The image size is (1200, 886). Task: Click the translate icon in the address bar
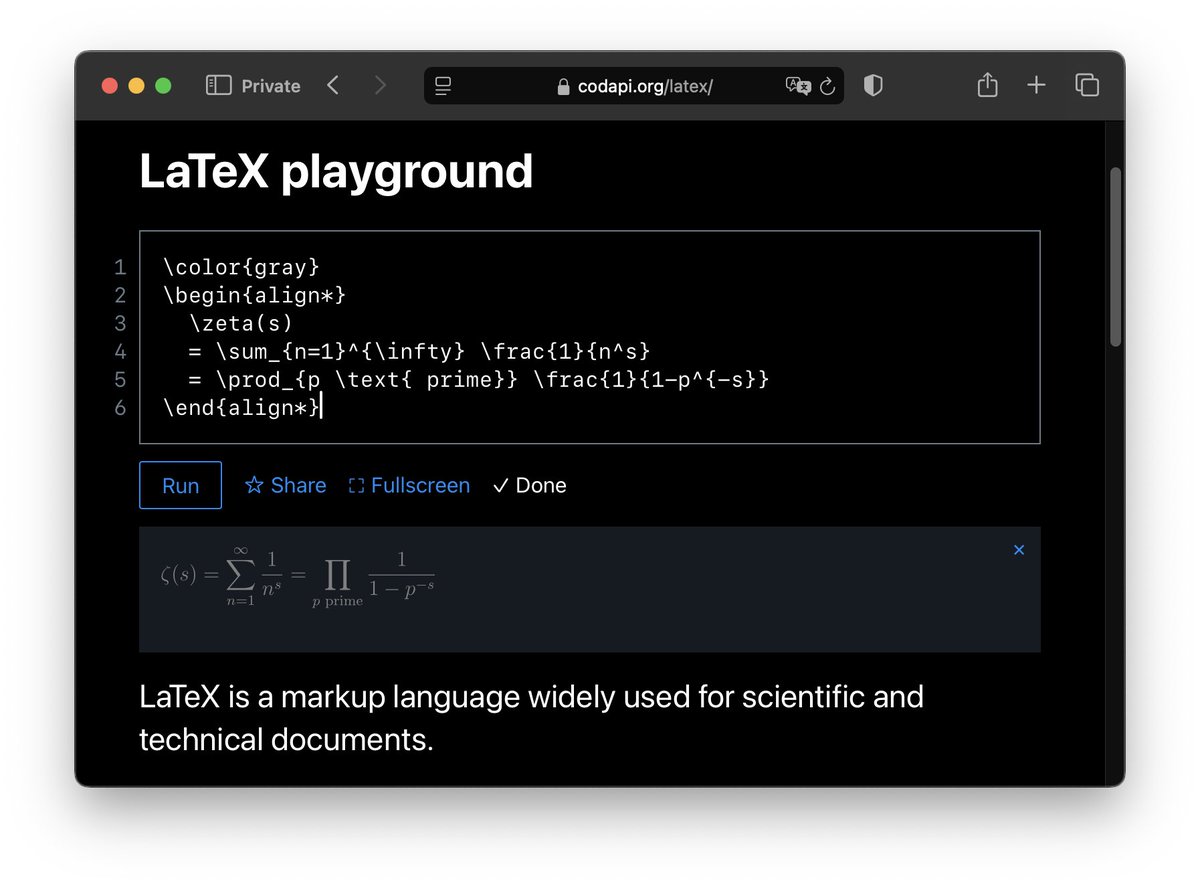pyautogui.click(x=799, y=86)
